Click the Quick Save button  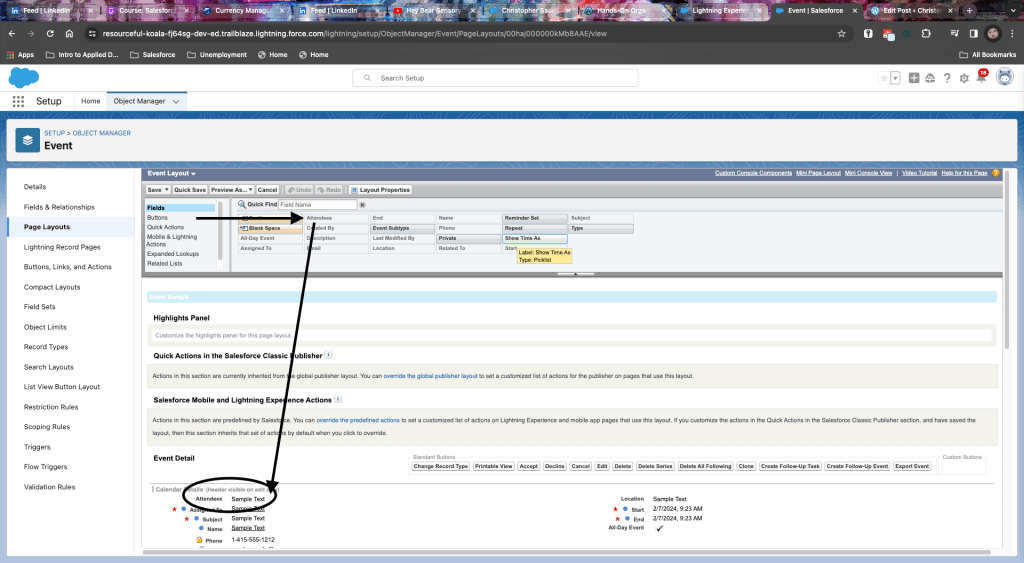[x=189, y=189]
